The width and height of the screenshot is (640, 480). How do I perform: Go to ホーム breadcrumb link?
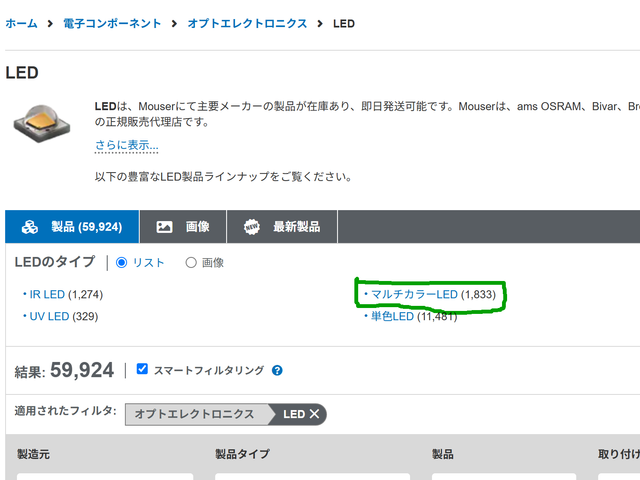(x=21, y=23)
